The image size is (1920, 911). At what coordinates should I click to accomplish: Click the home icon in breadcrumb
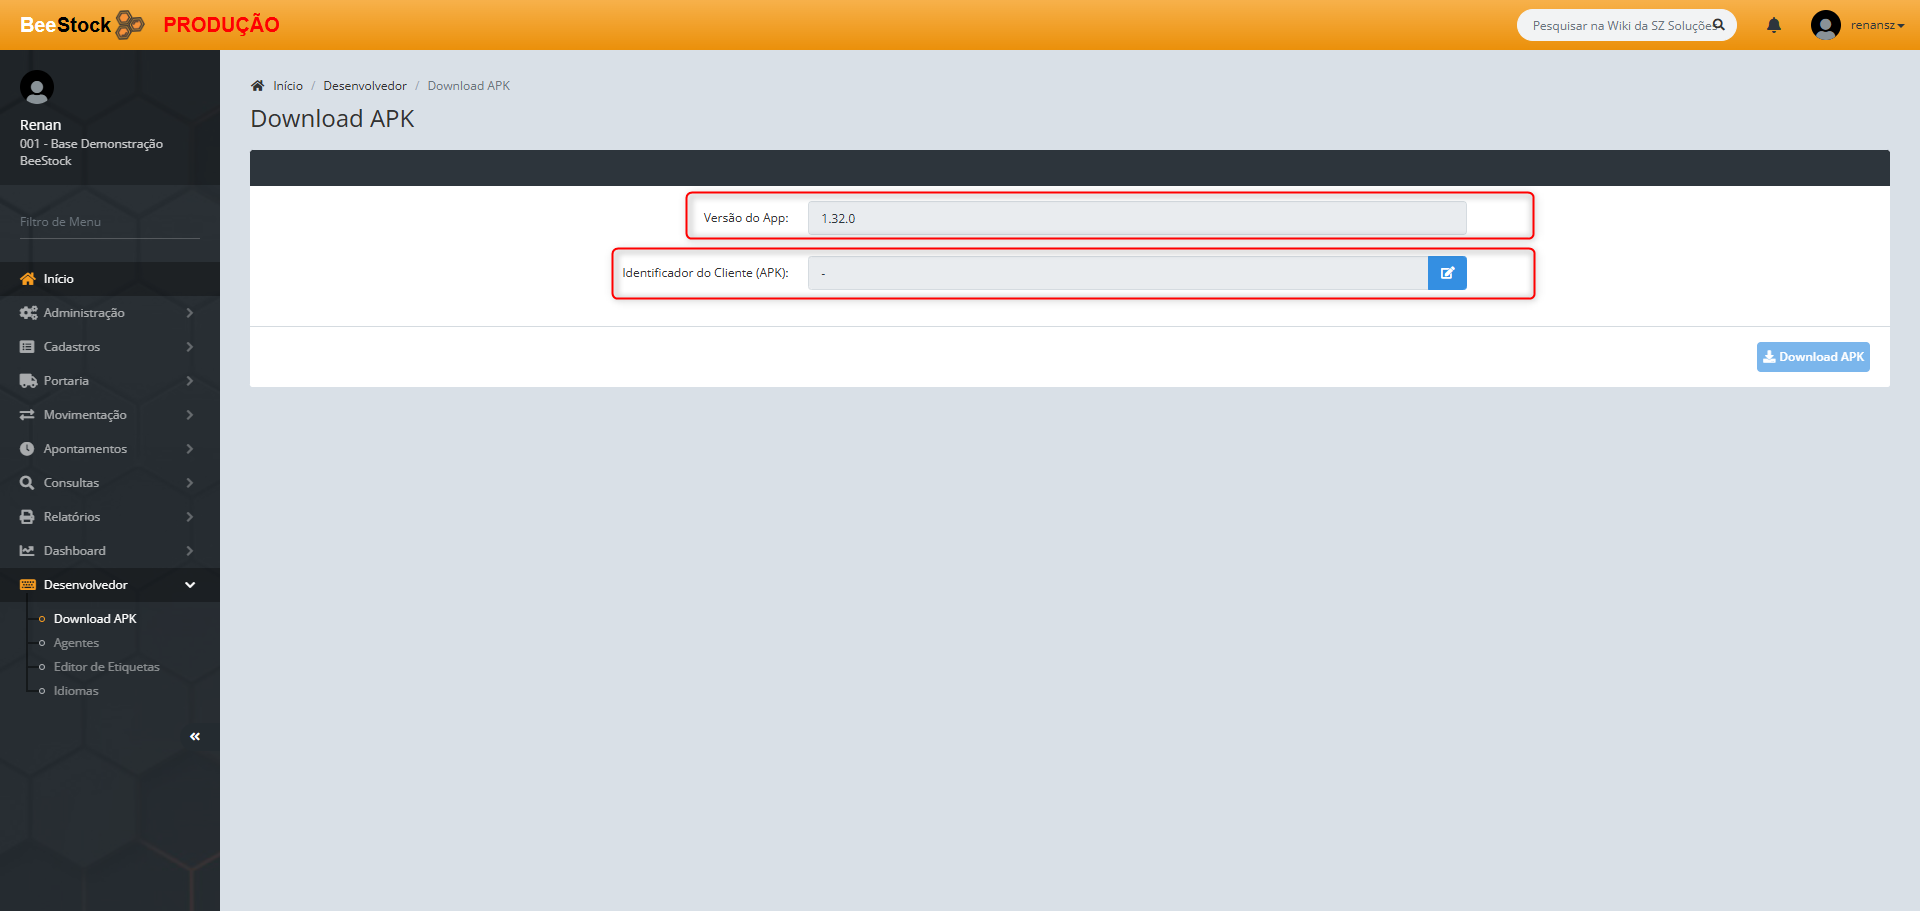[258, 86]
